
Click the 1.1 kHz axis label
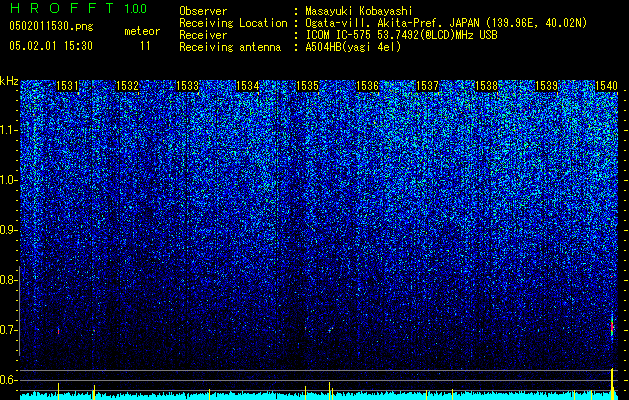tap(8, 130)
